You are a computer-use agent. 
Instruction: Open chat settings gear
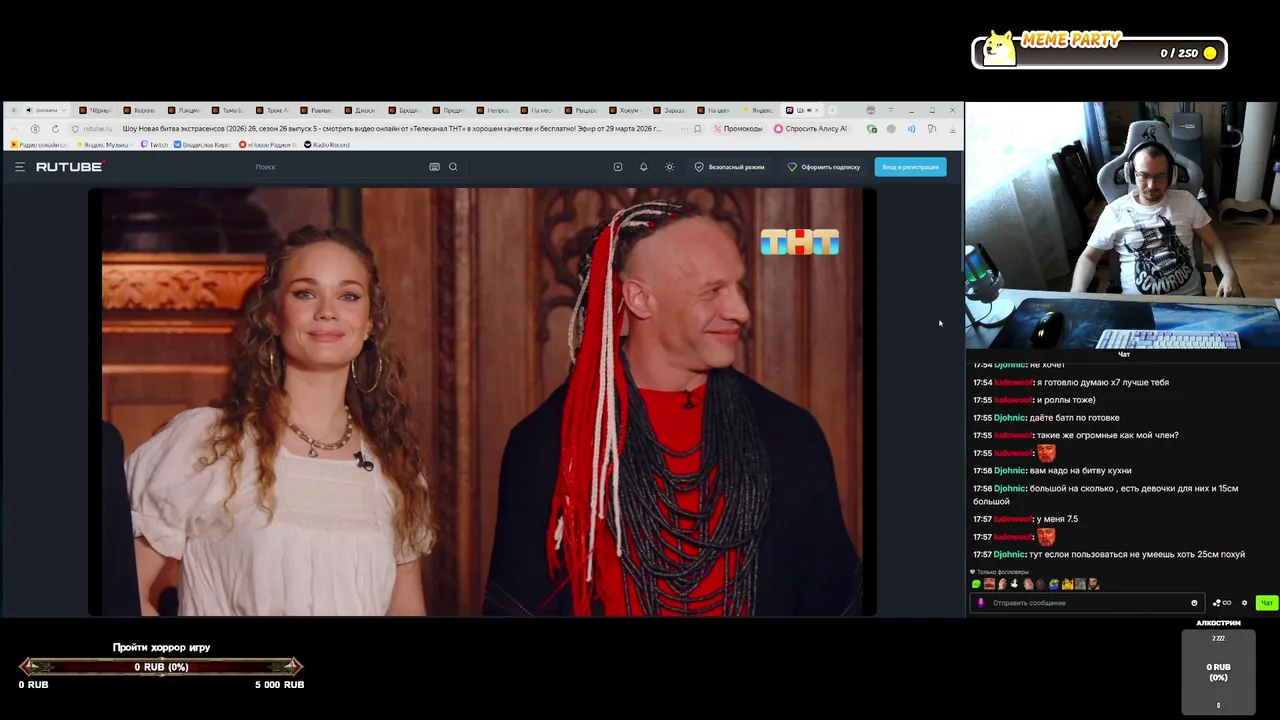[x=1244, y=603]
